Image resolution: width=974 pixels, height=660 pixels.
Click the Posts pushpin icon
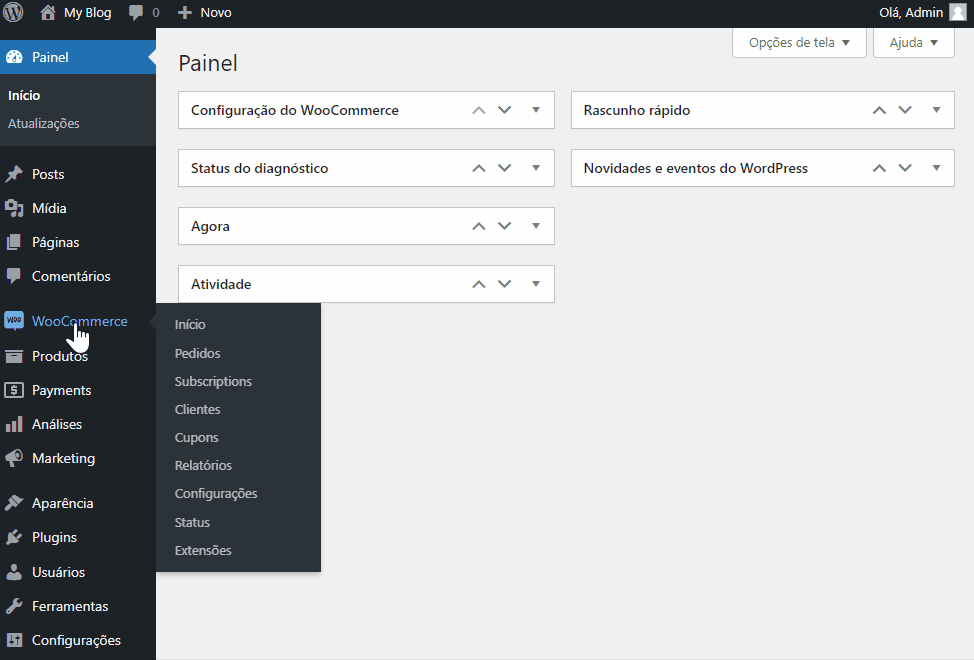14,174
